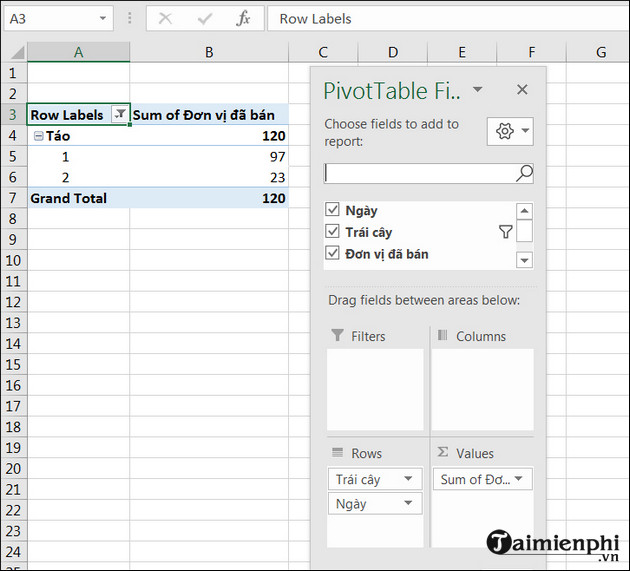630x571 pixels.
Task: Uncheck the Ngày field checkbox
Action: click(332, 209)
